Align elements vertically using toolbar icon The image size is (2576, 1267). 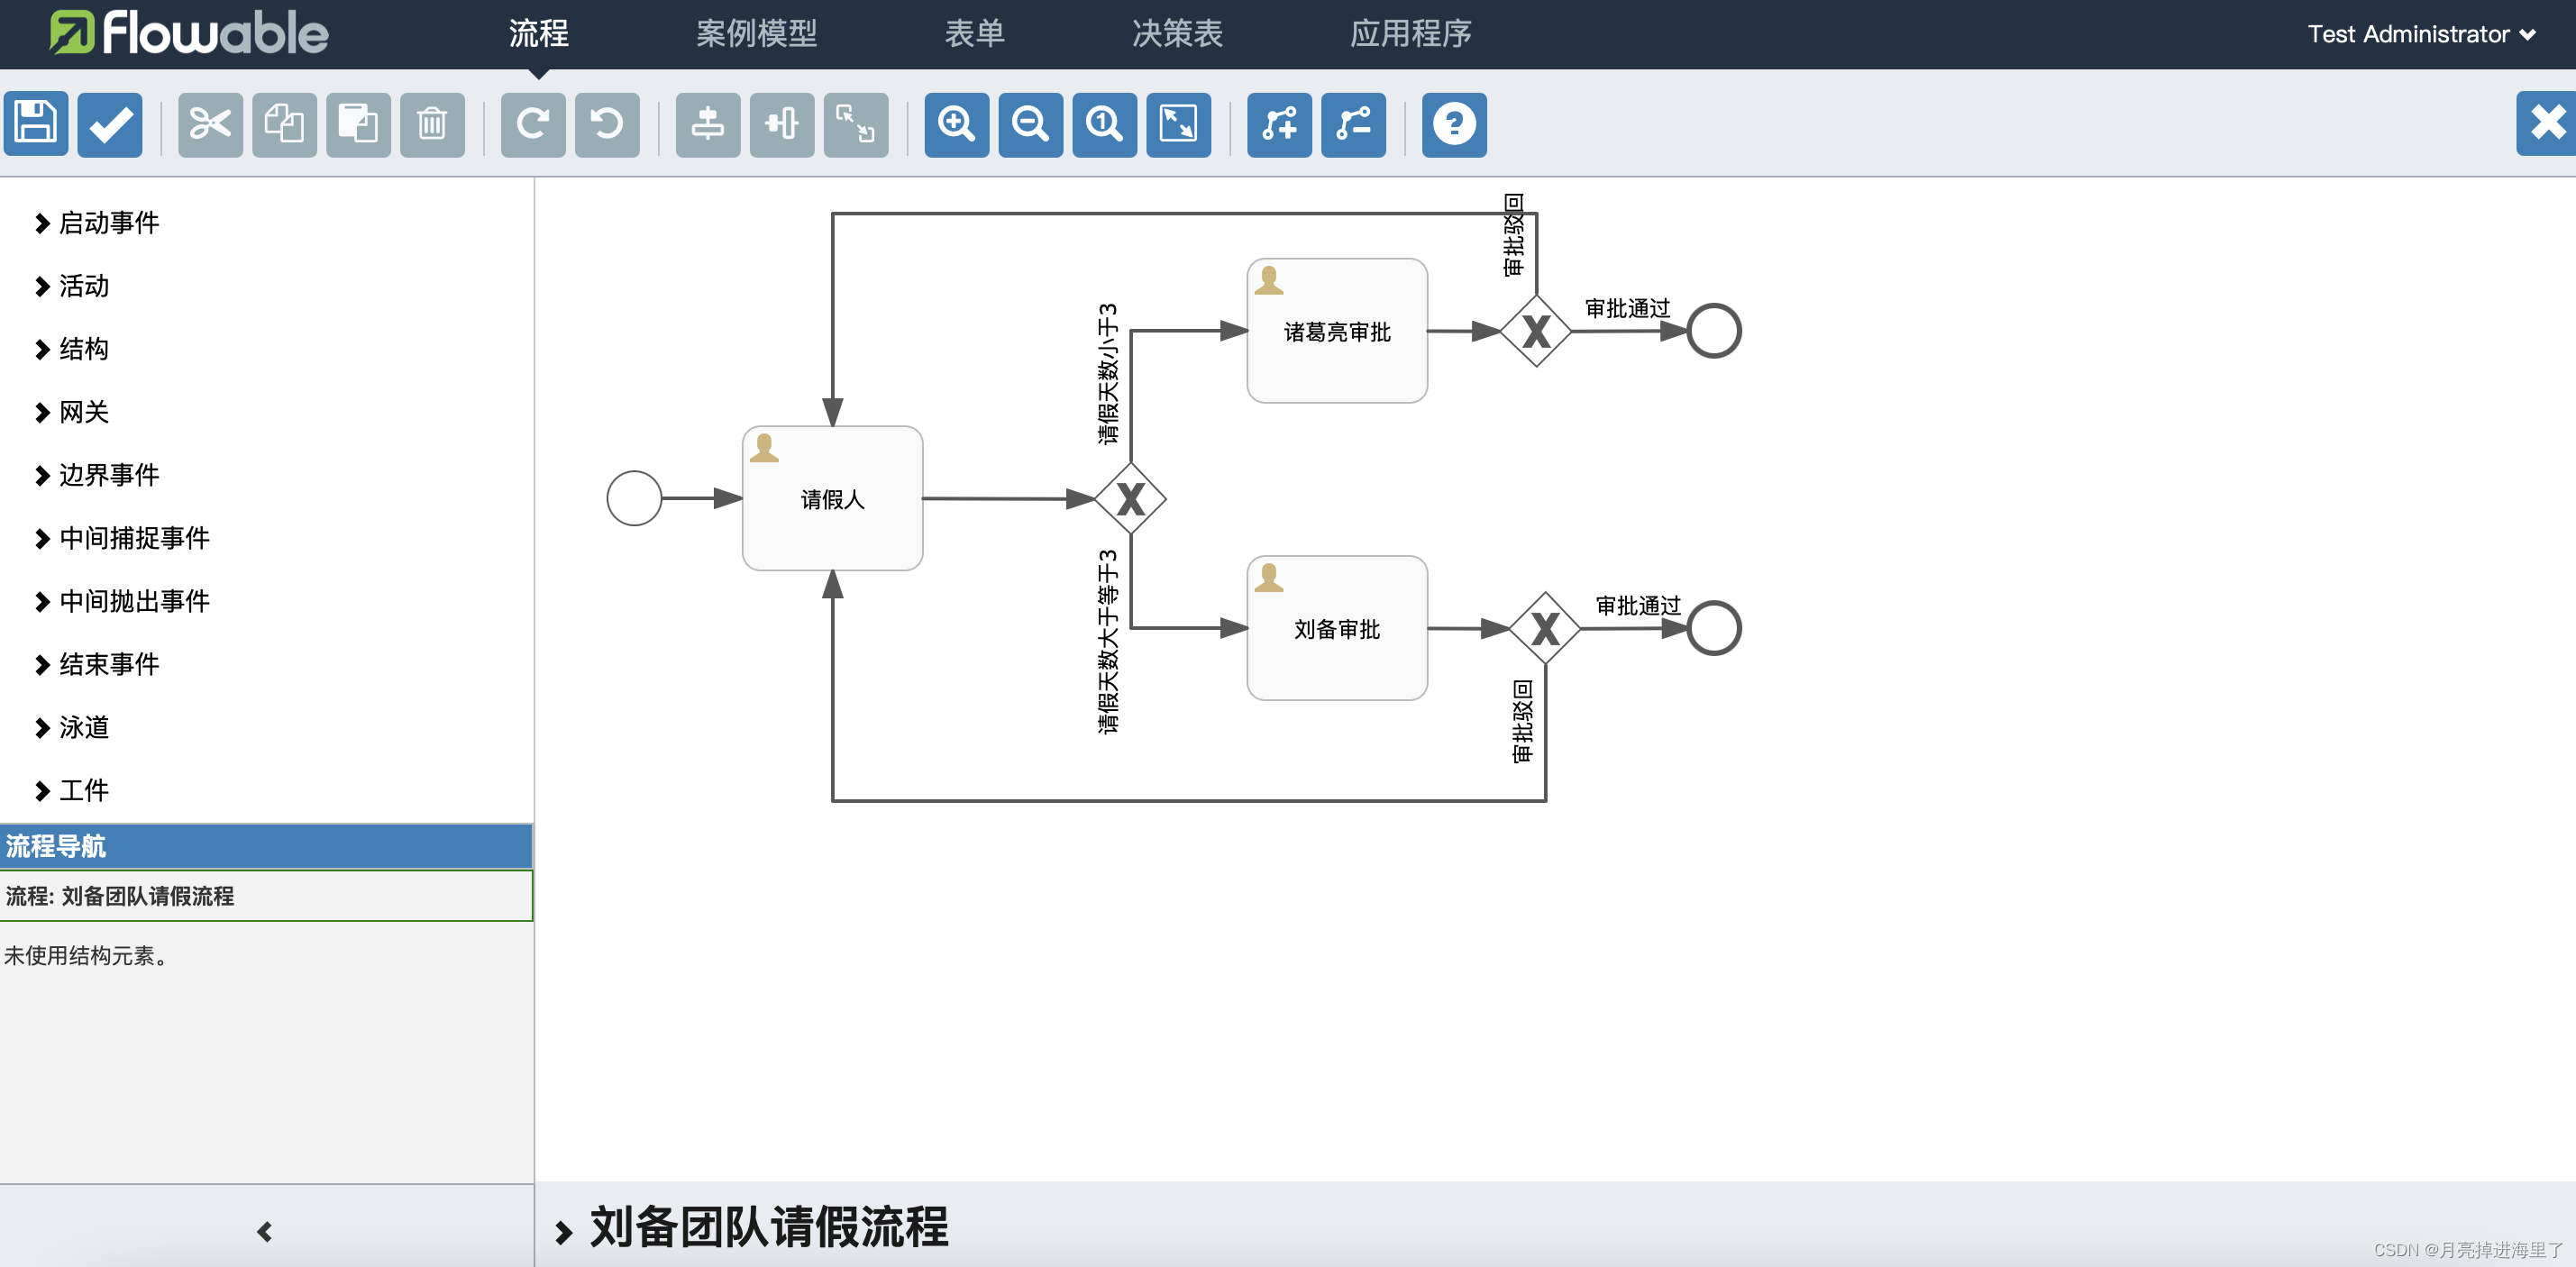tap(708, 124)
